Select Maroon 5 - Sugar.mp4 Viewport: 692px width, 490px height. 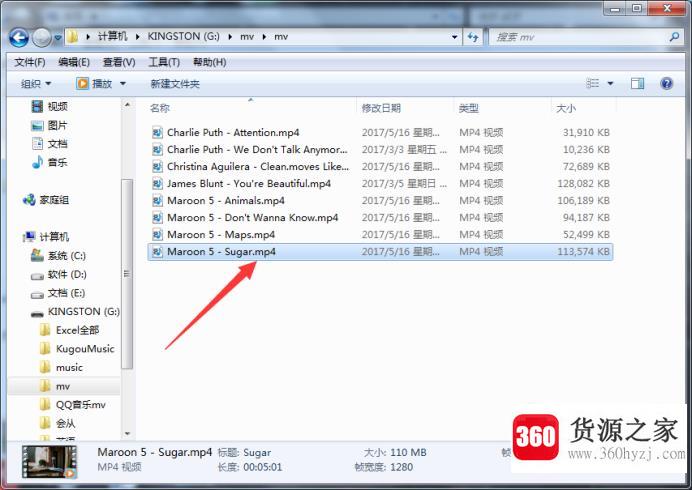coord(380,252)
